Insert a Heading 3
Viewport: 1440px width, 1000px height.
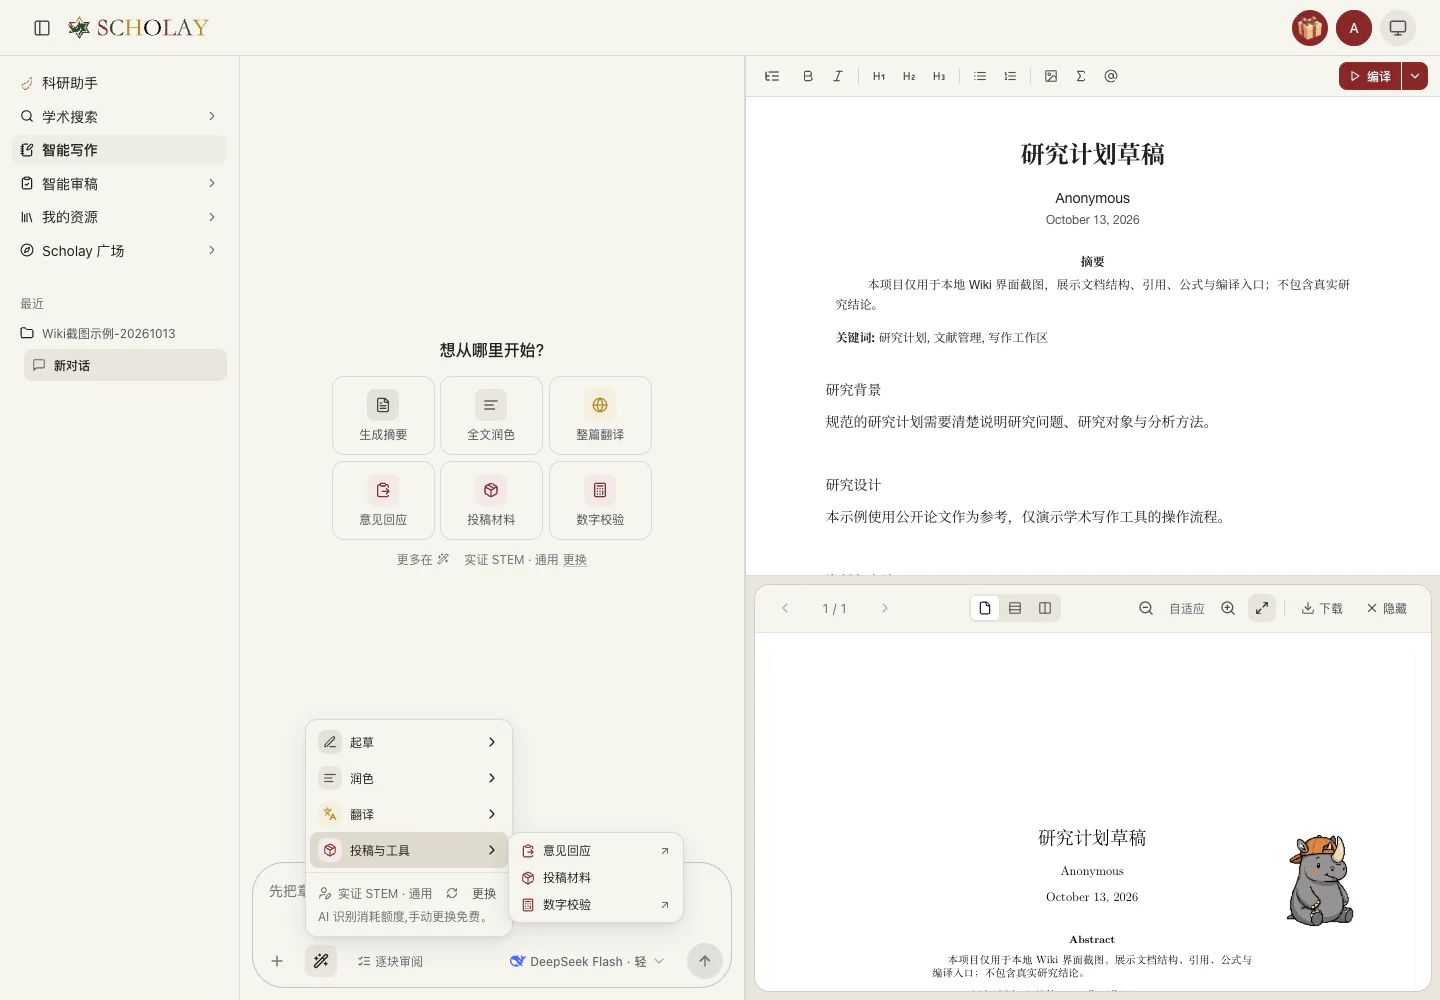(939, 76)
